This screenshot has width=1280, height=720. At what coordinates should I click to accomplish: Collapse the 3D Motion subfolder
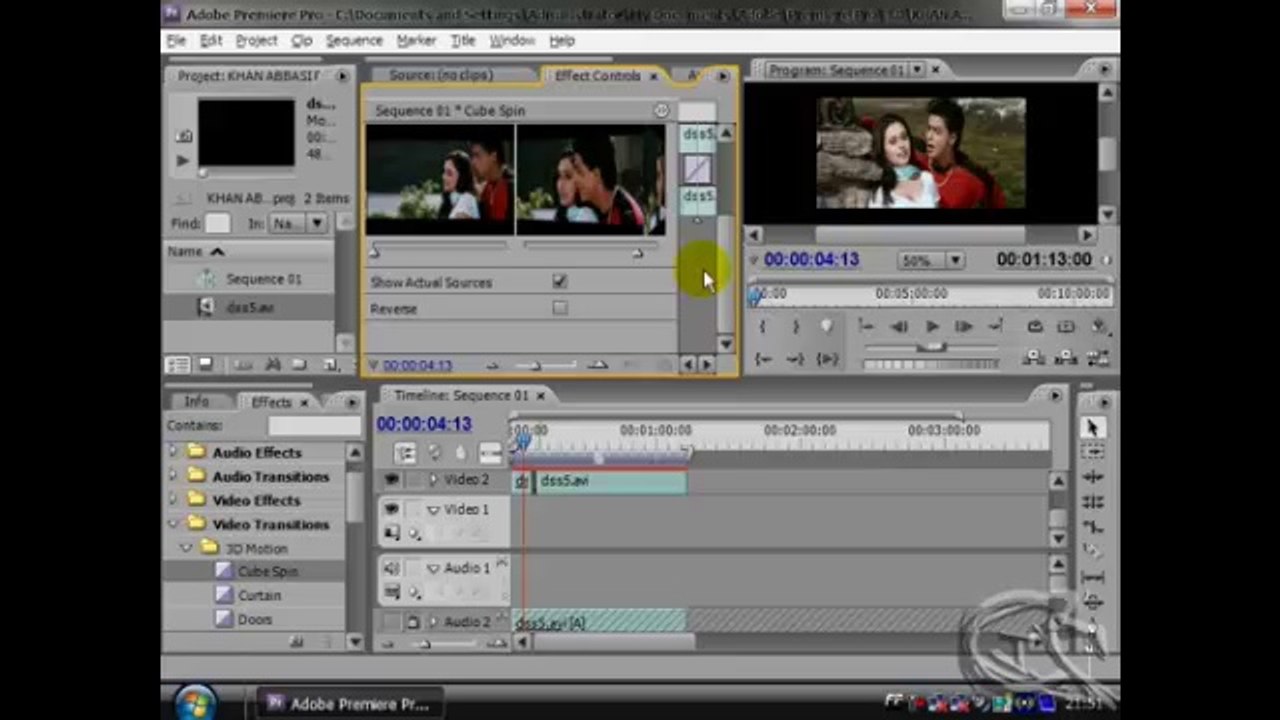click(x=186, y=548)
